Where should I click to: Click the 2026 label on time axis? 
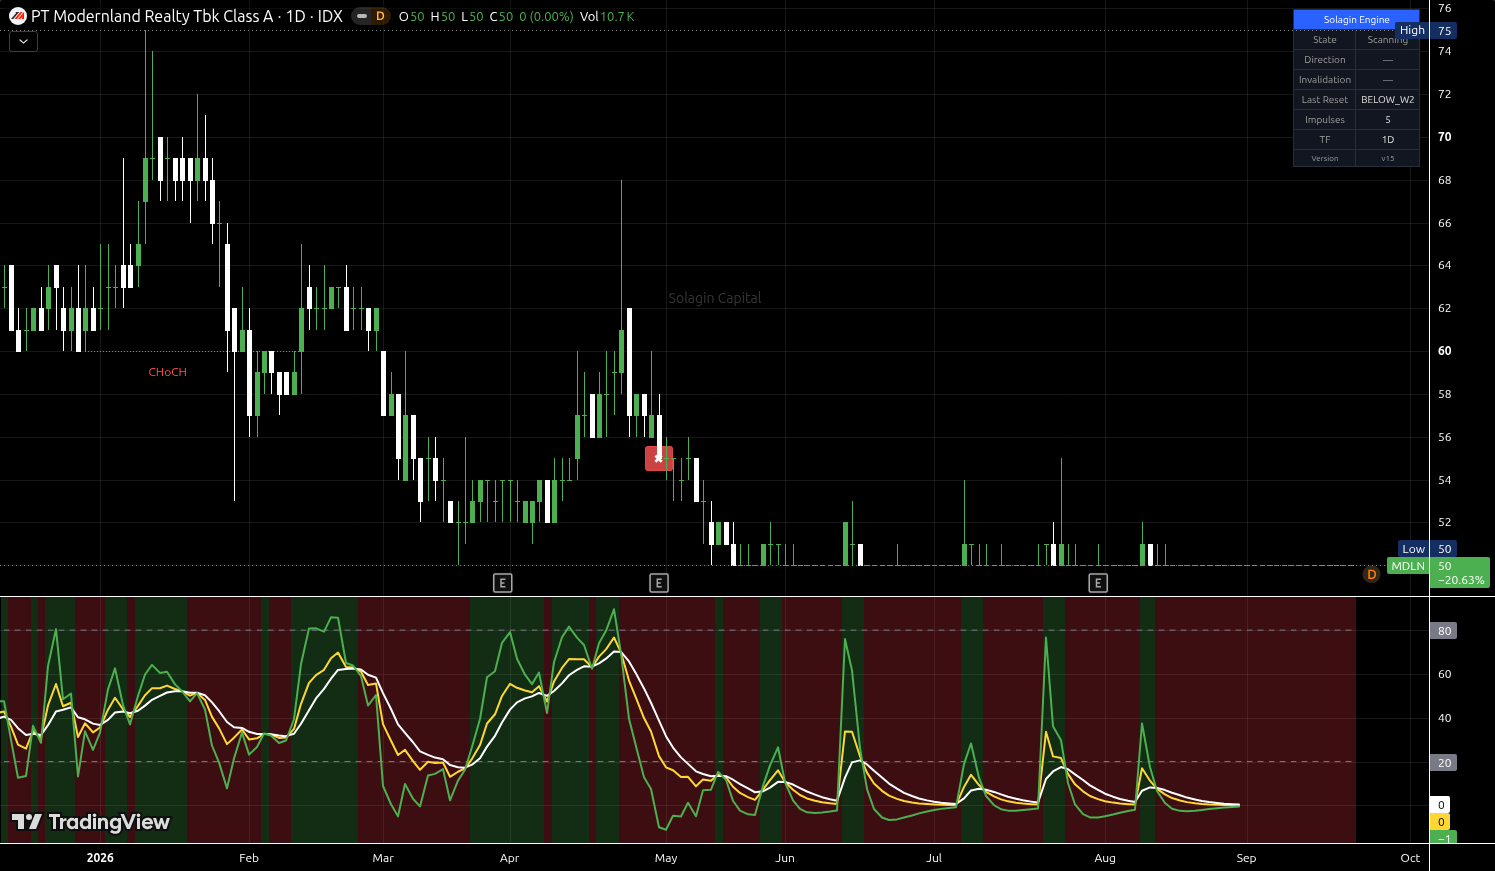coord(100,858)
